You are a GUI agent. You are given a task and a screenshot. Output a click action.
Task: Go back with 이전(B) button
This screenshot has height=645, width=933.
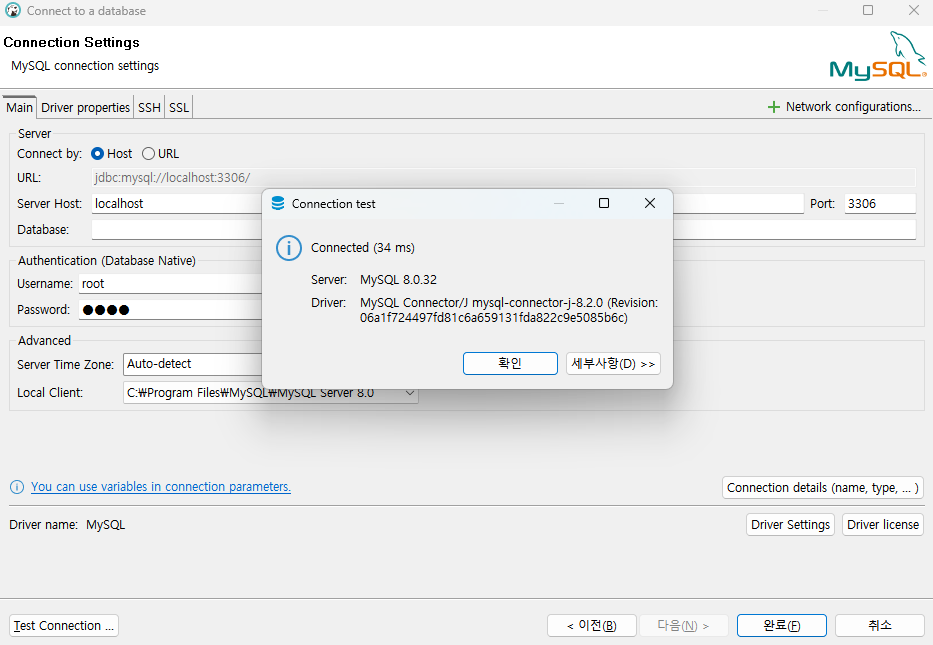pos(591,626)
